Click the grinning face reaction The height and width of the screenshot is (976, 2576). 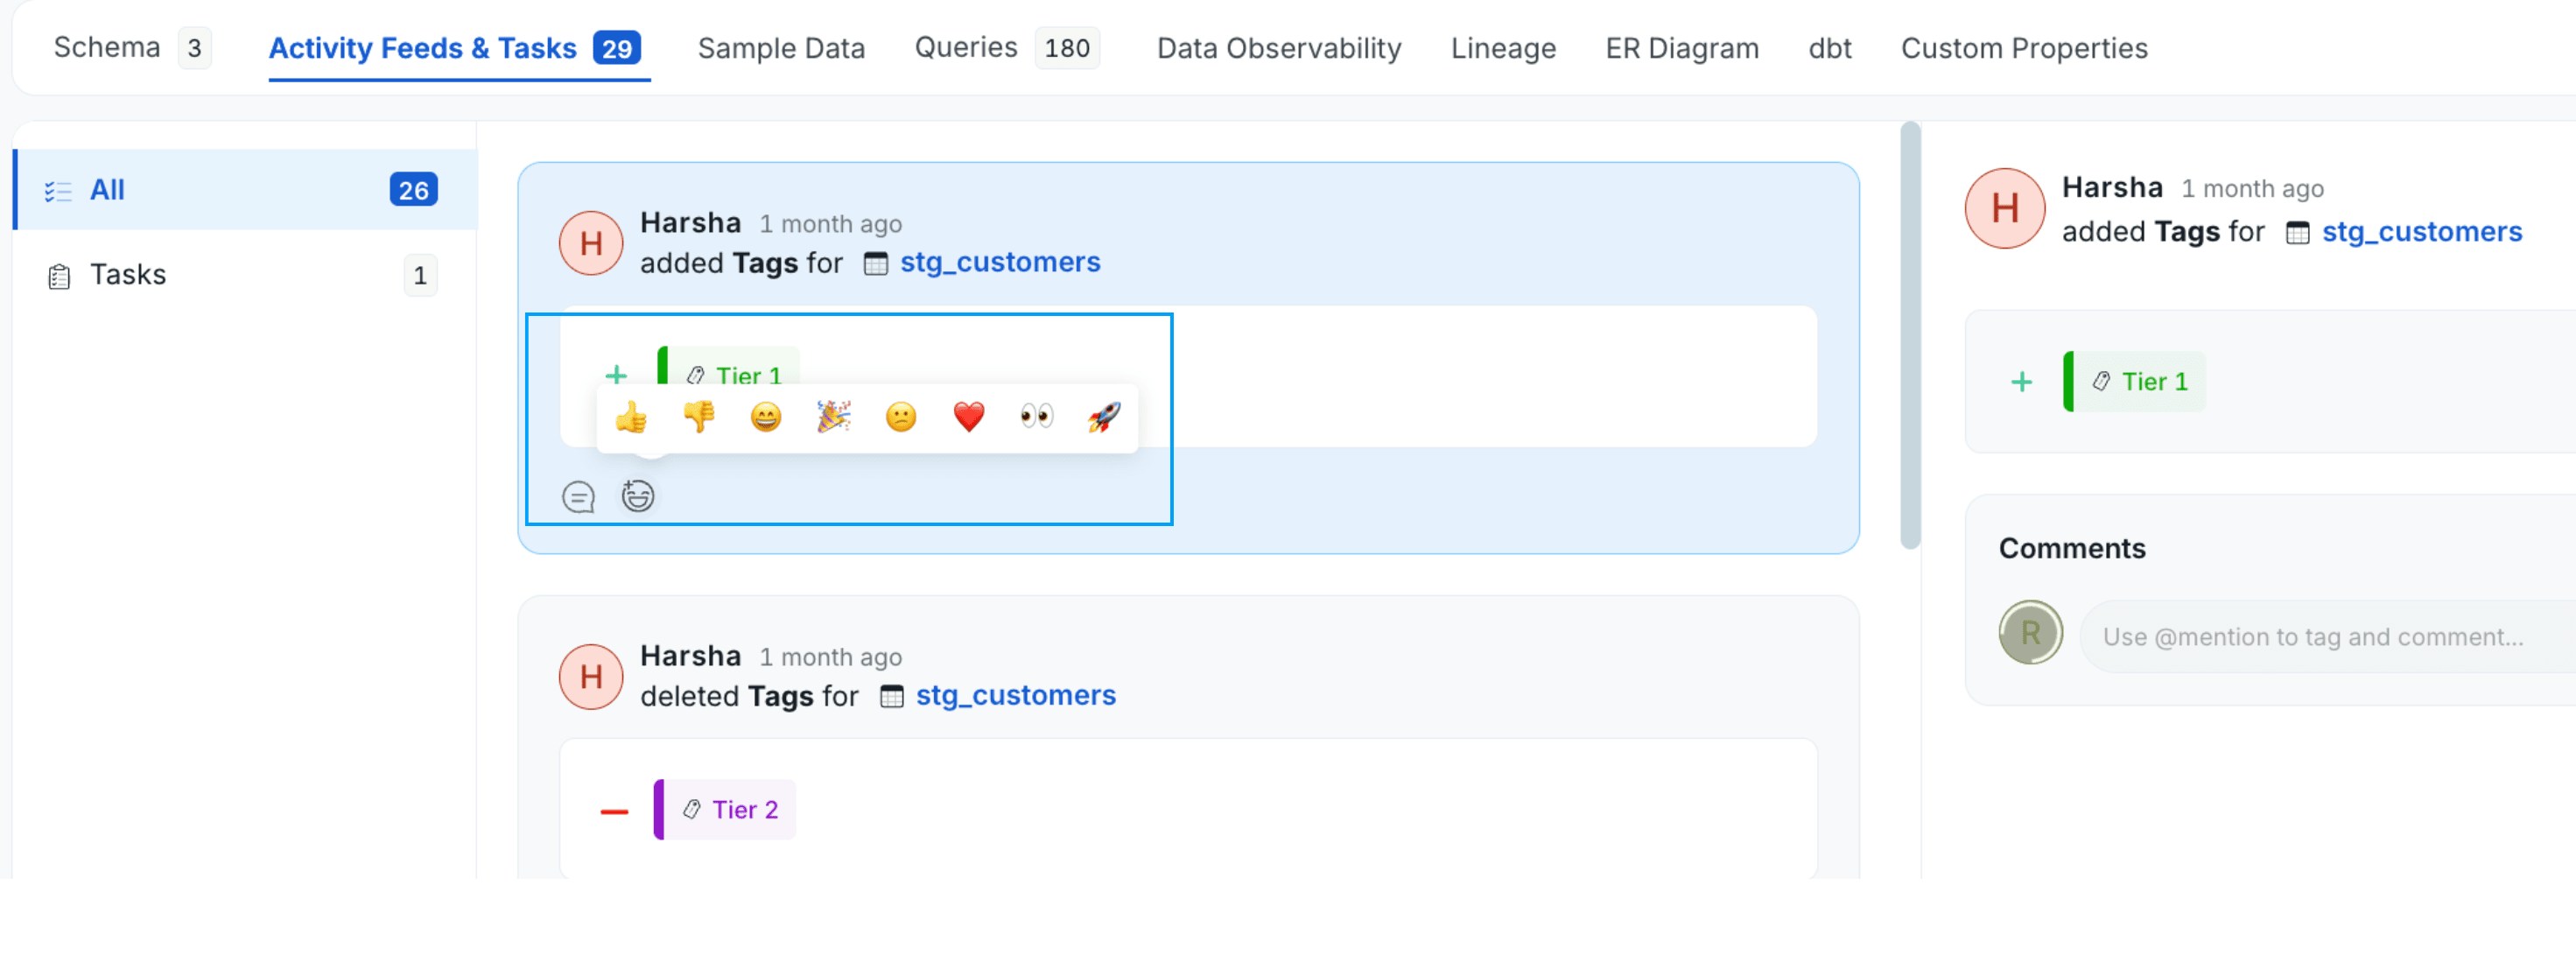pyautogui.click(x=766, y=417)
